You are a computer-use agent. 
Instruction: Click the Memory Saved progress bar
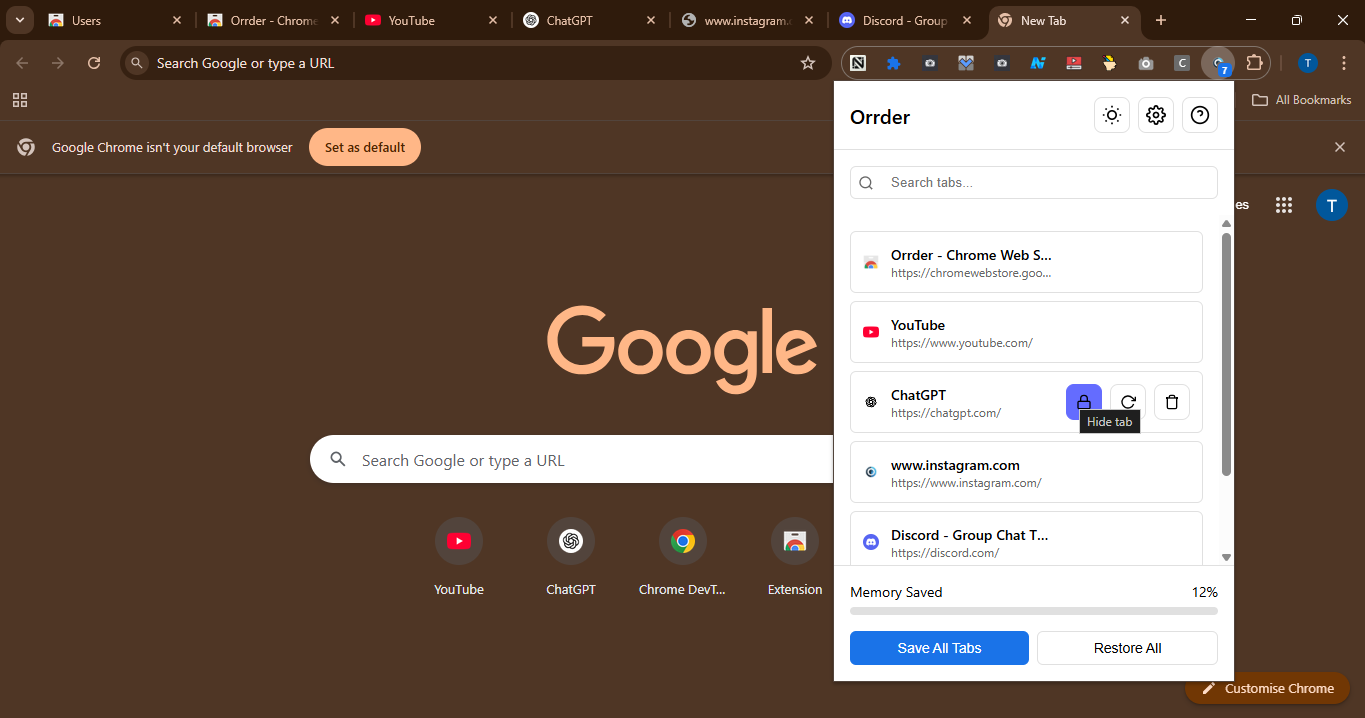pyautogui.click(x=1034, y=610)
